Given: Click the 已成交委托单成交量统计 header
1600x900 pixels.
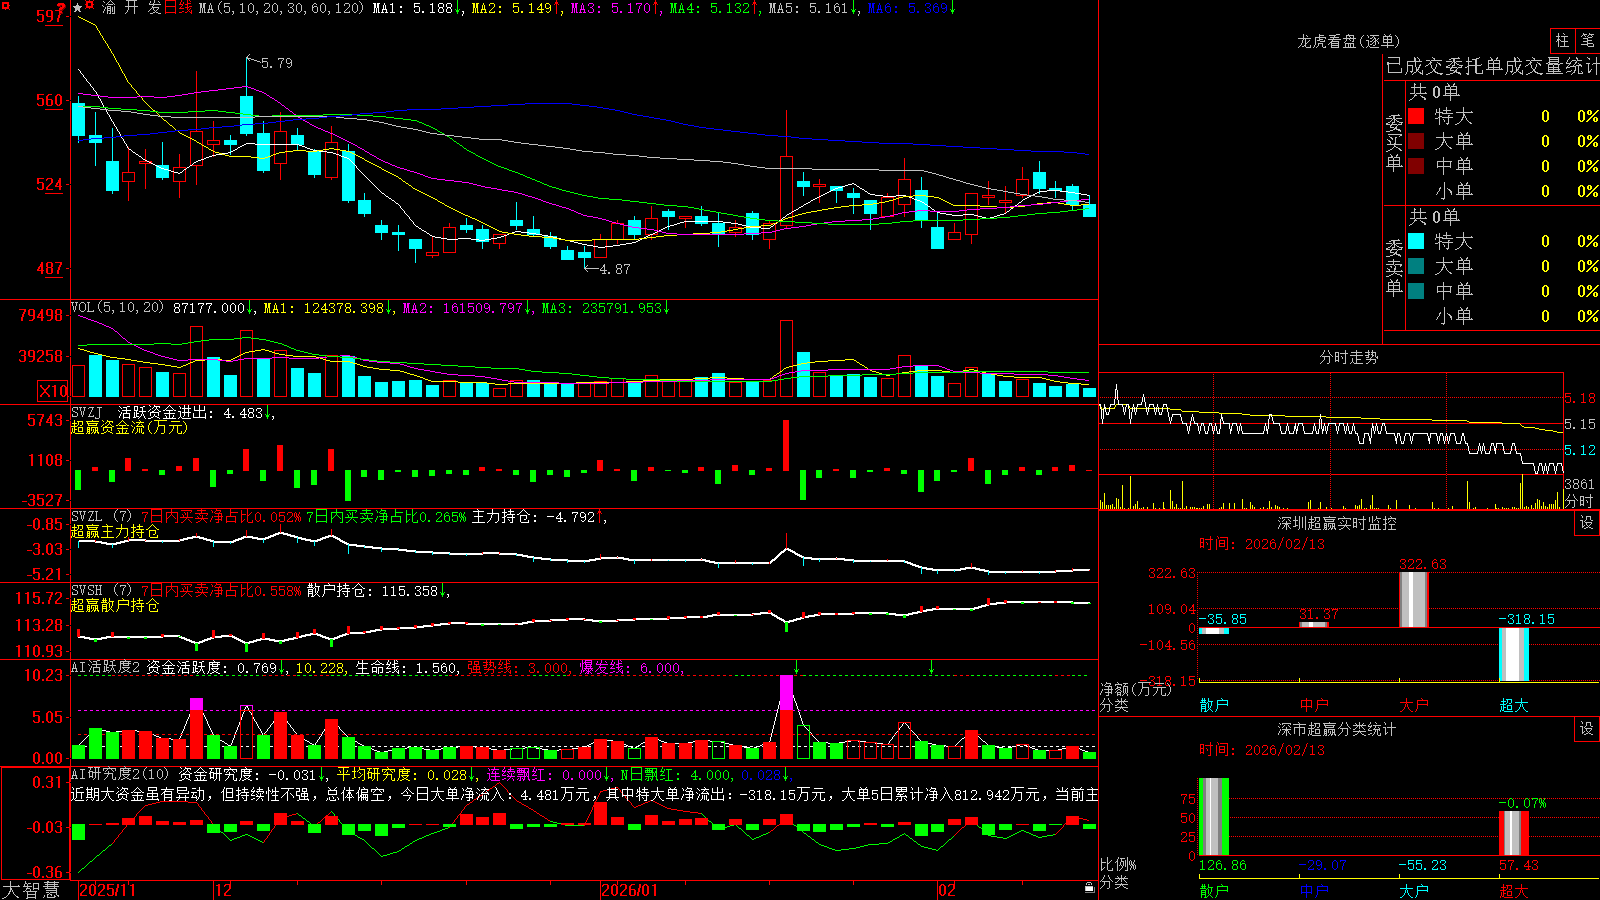Looking at the screenshot, I should point(1492,67).
